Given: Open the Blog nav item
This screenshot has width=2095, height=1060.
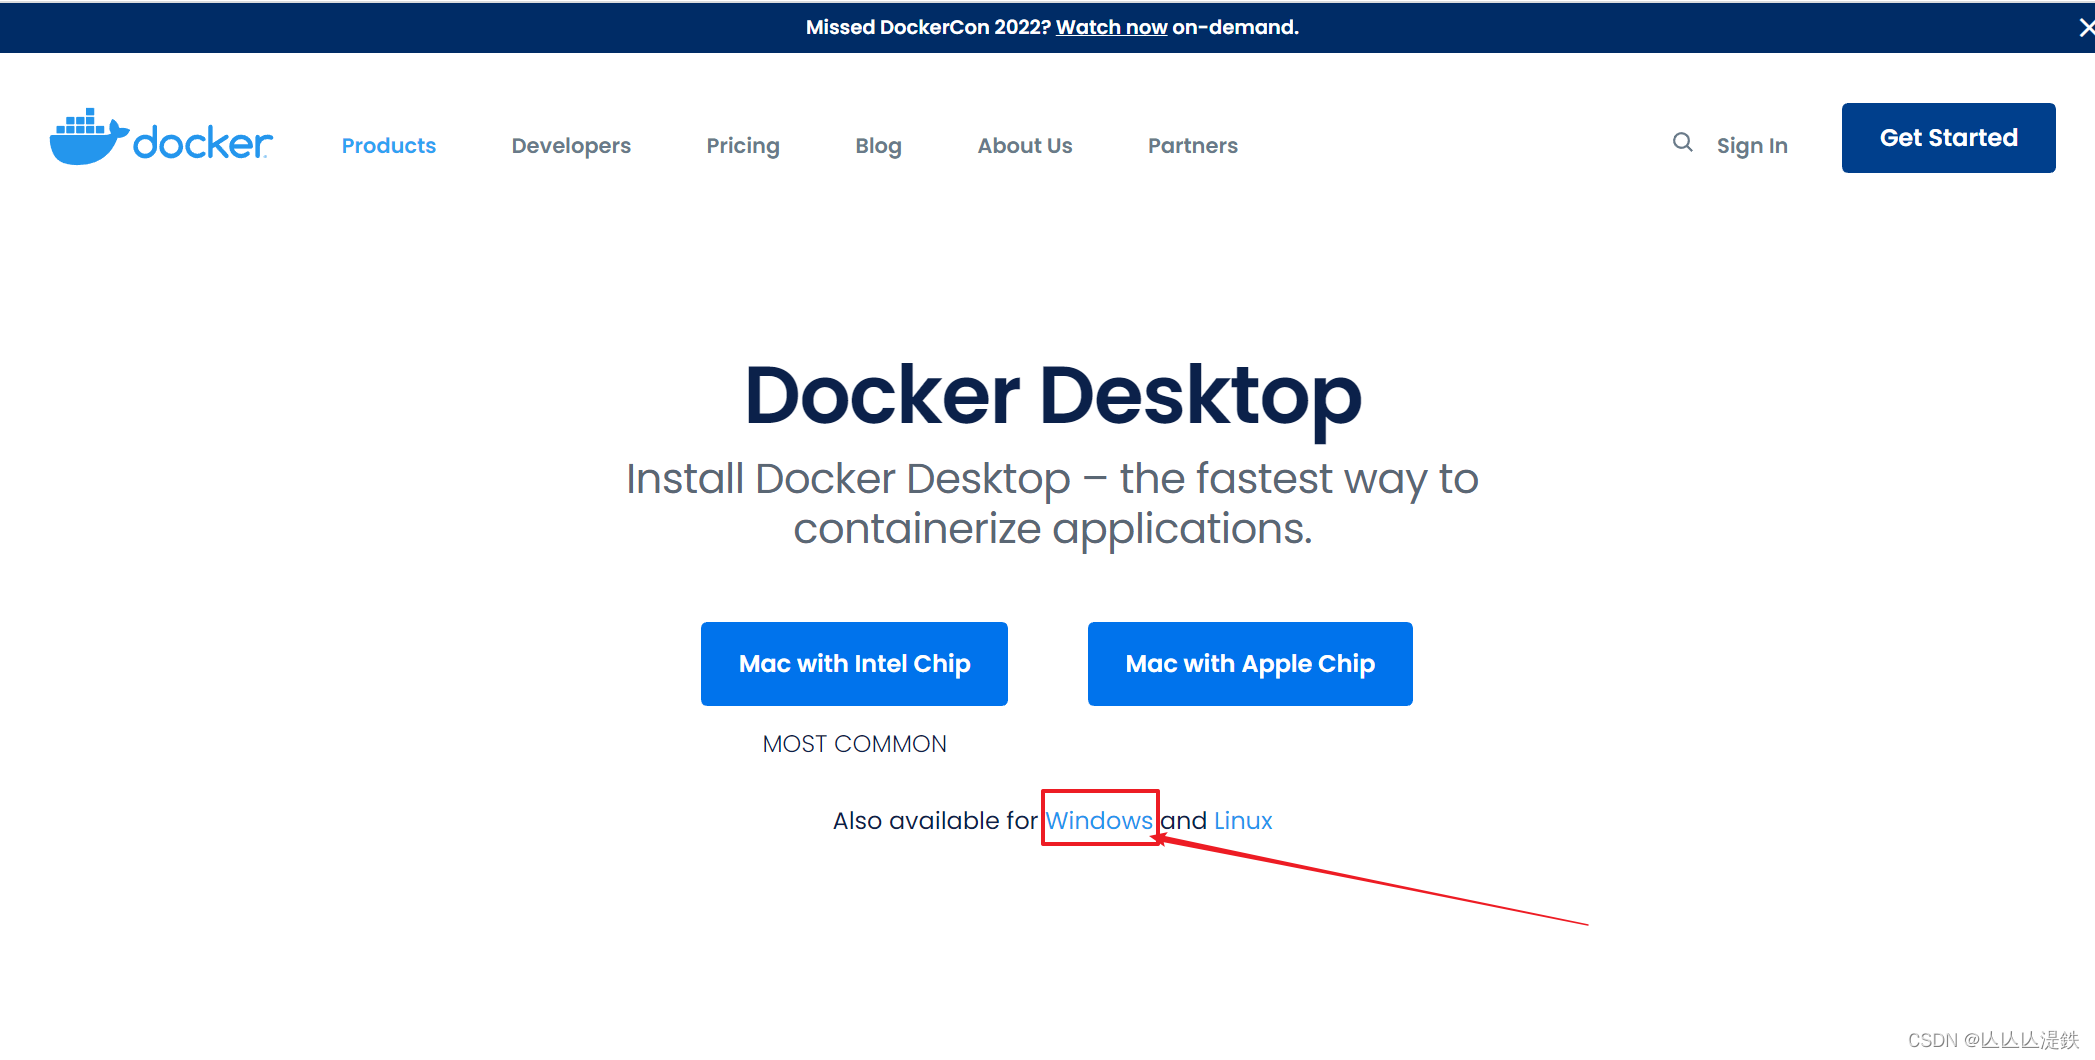Looking at the screenshot, I should point(878,146).
